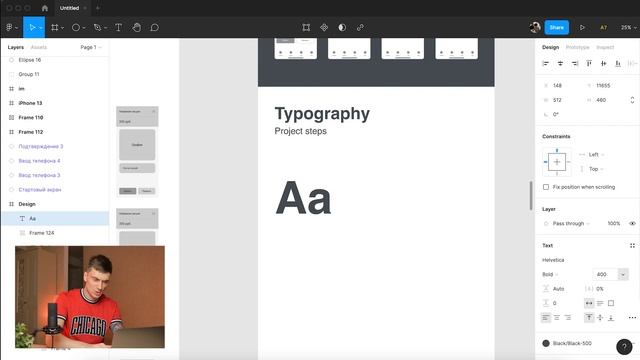The height and width of the screenshot is (360, 640).
Task: Align left icon in Design panel
Action: click(x=546, y=63)
